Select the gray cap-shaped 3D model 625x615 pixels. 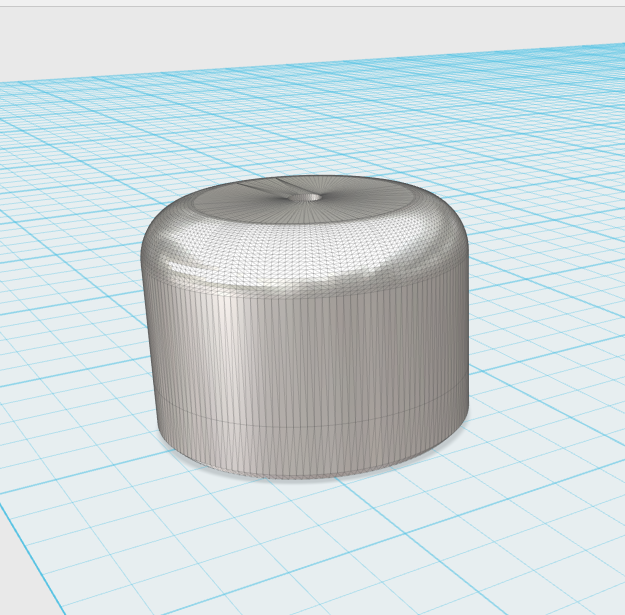(305, 327)
